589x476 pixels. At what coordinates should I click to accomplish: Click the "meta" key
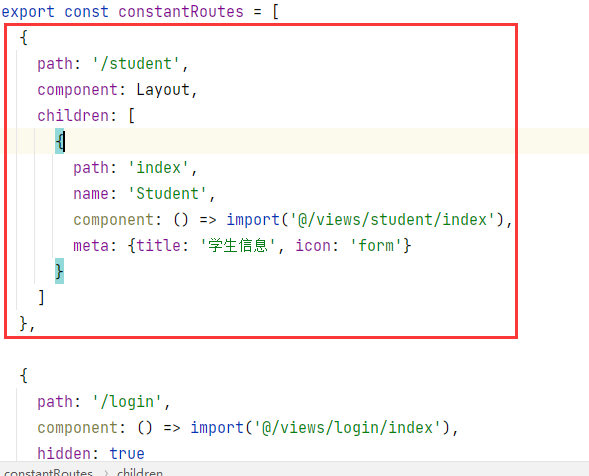click(91, 245)
